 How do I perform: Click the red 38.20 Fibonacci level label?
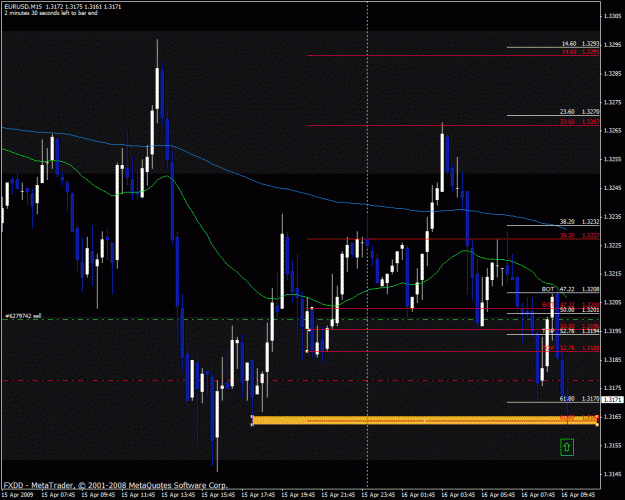pos(579,236)
